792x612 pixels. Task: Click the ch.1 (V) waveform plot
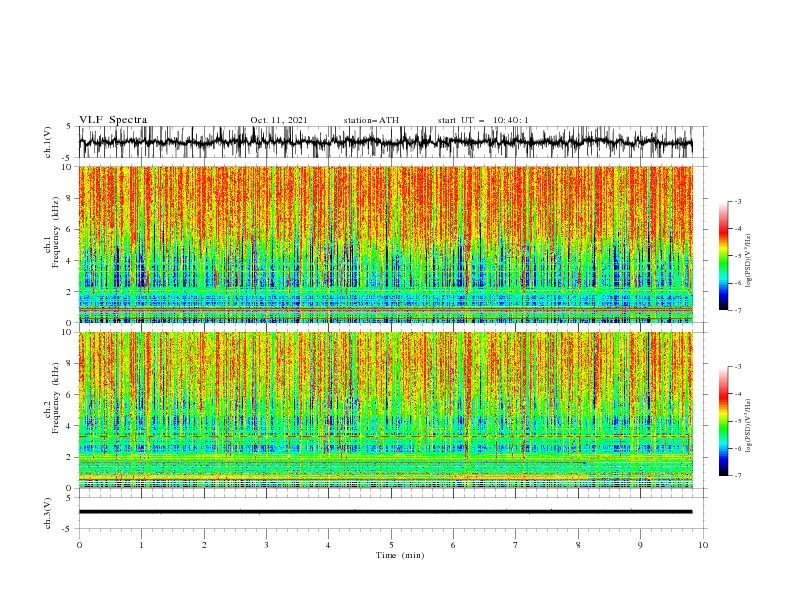click(x=392, y=142)
